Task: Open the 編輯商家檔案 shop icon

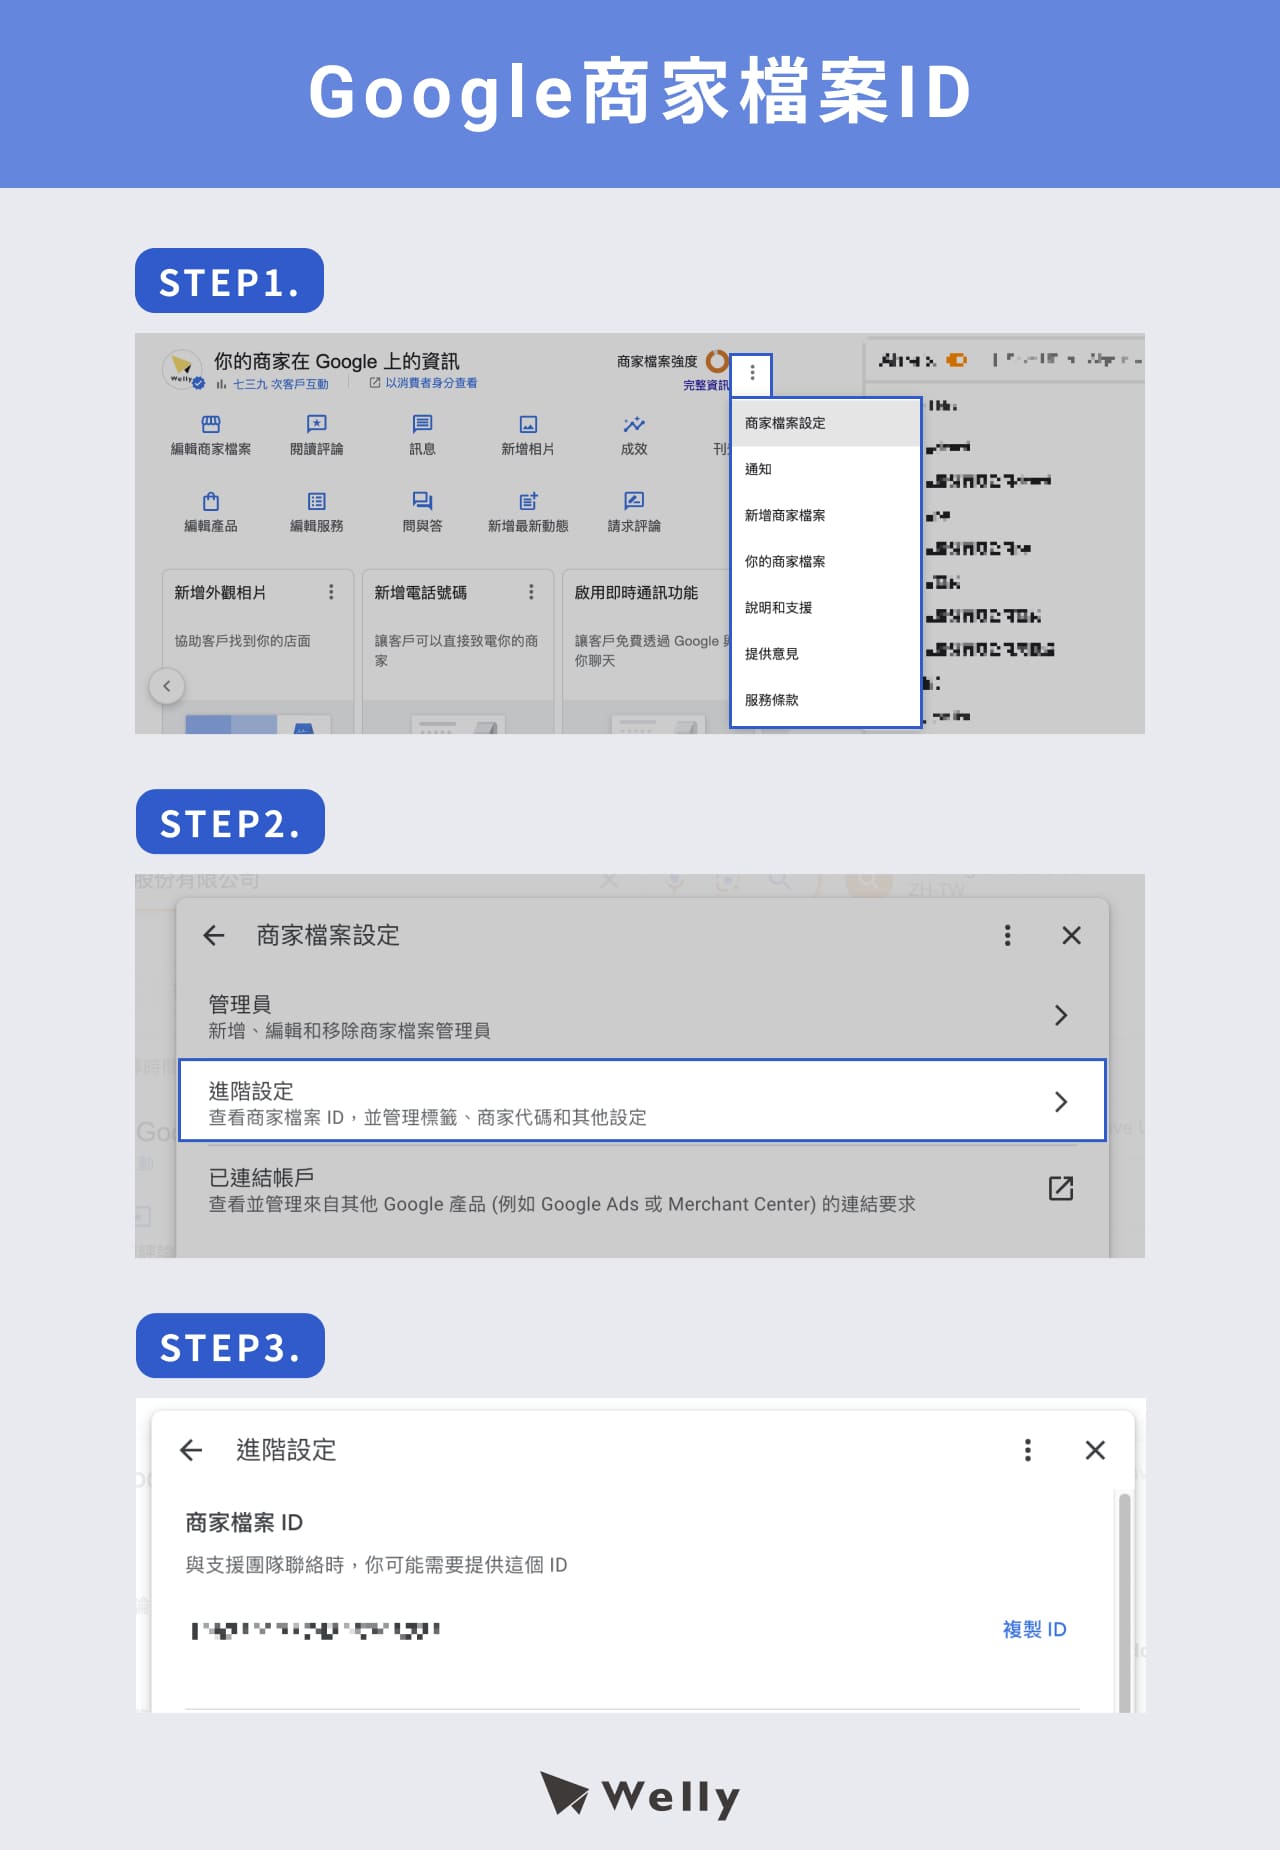Action: point(211,424)
